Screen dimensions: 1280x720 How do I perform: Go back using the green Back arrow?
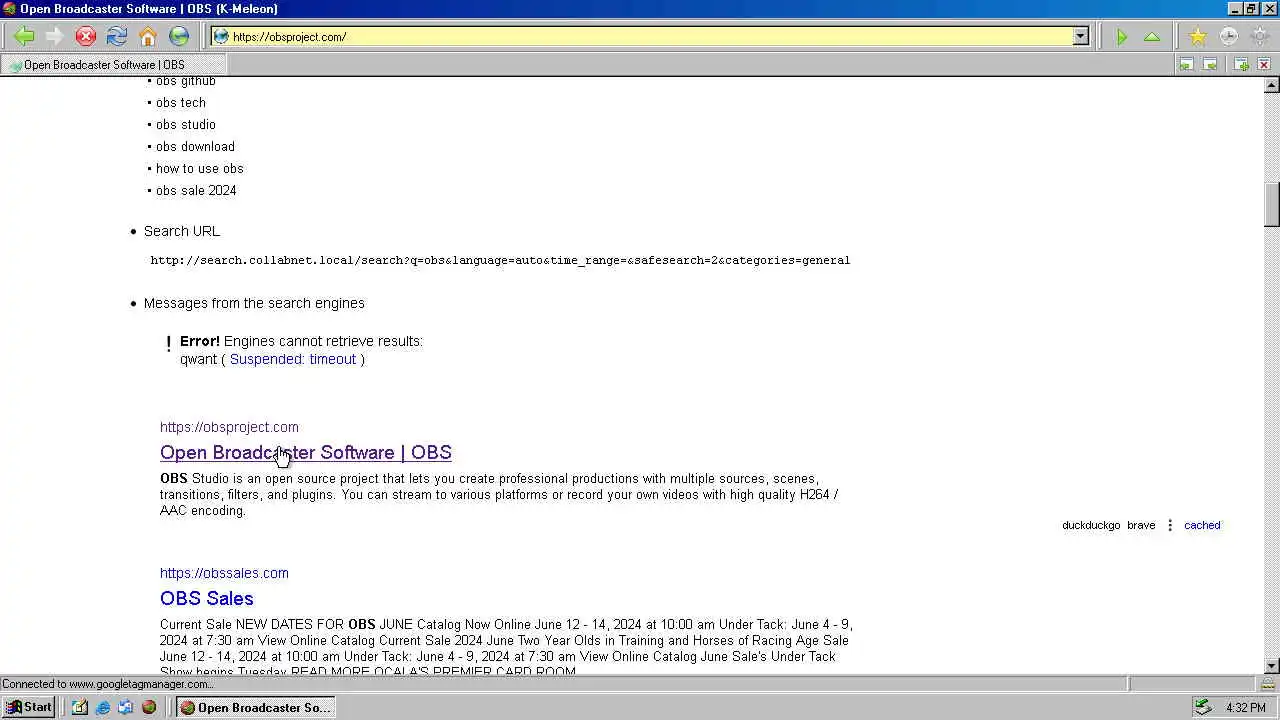coord(24,37)
